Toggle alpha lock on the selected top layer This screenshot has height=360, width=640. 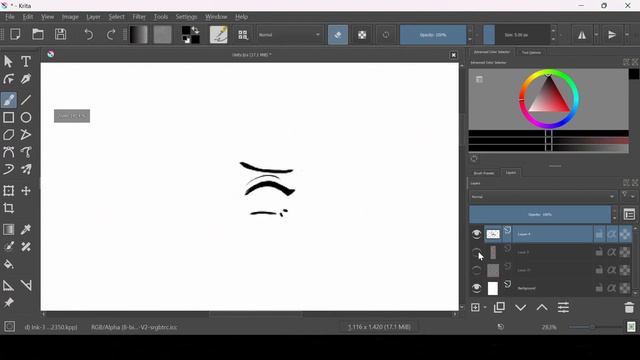point(625,234)
